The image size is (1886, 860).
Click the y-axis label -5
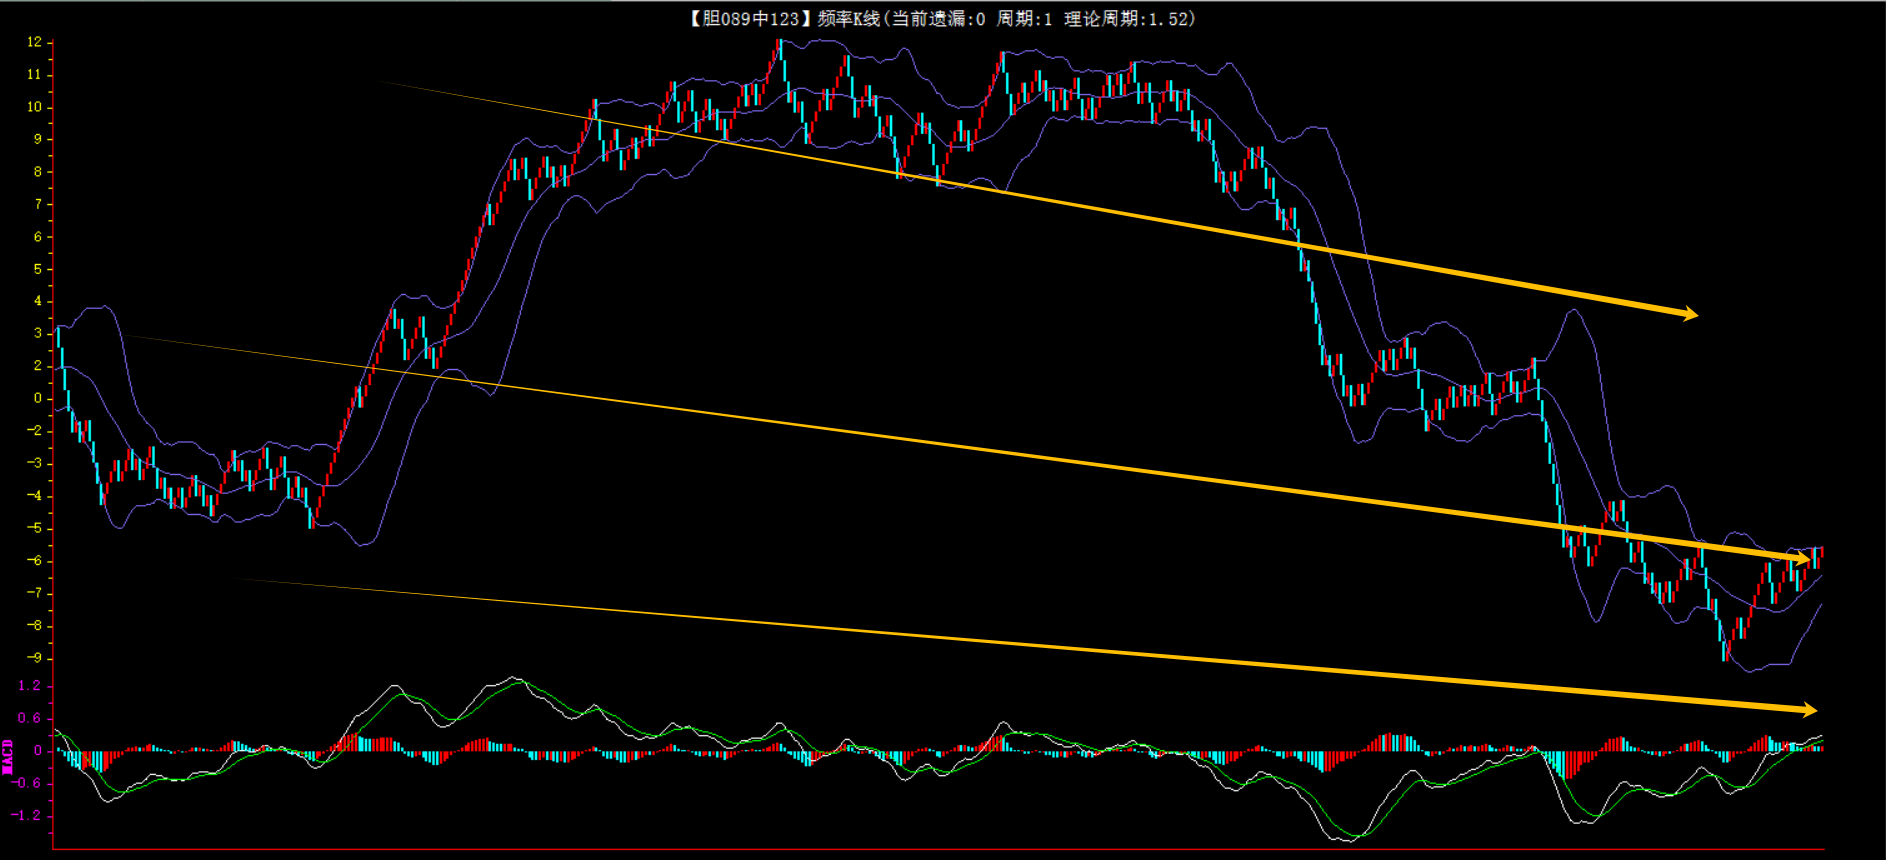tap(34, 528)
